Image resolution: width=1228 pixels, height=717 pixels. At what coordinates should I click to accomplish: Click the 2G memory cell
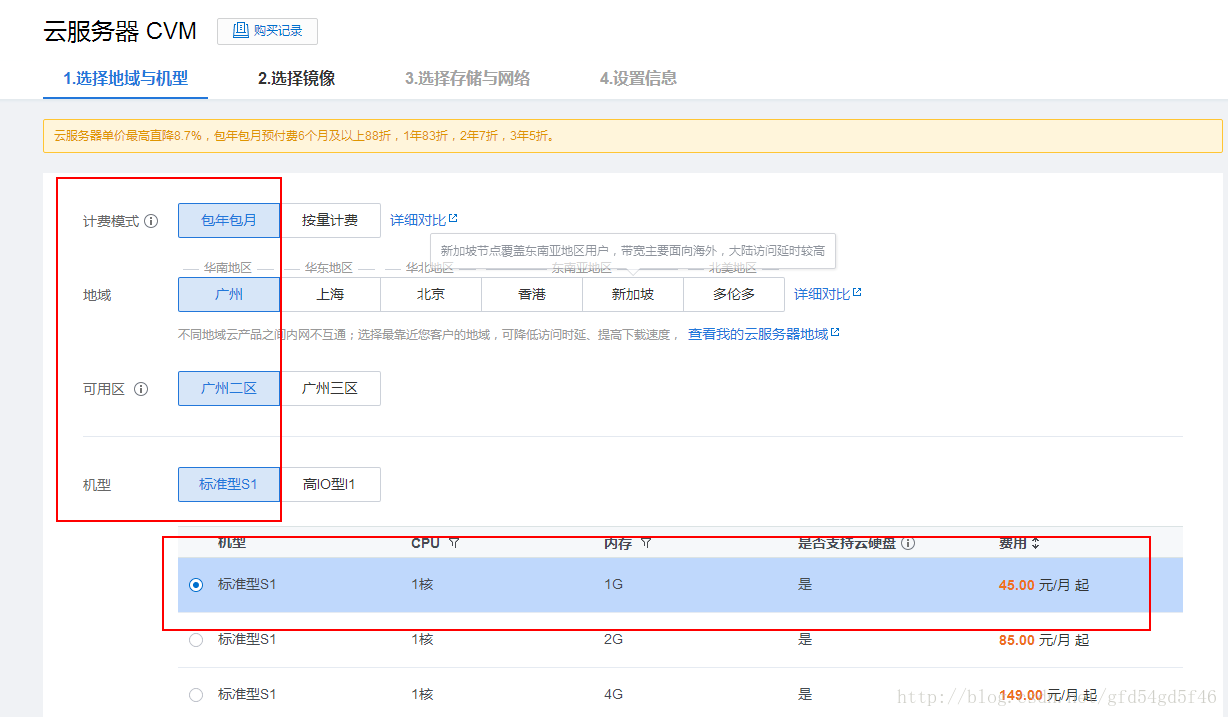[x=614, y=639]
